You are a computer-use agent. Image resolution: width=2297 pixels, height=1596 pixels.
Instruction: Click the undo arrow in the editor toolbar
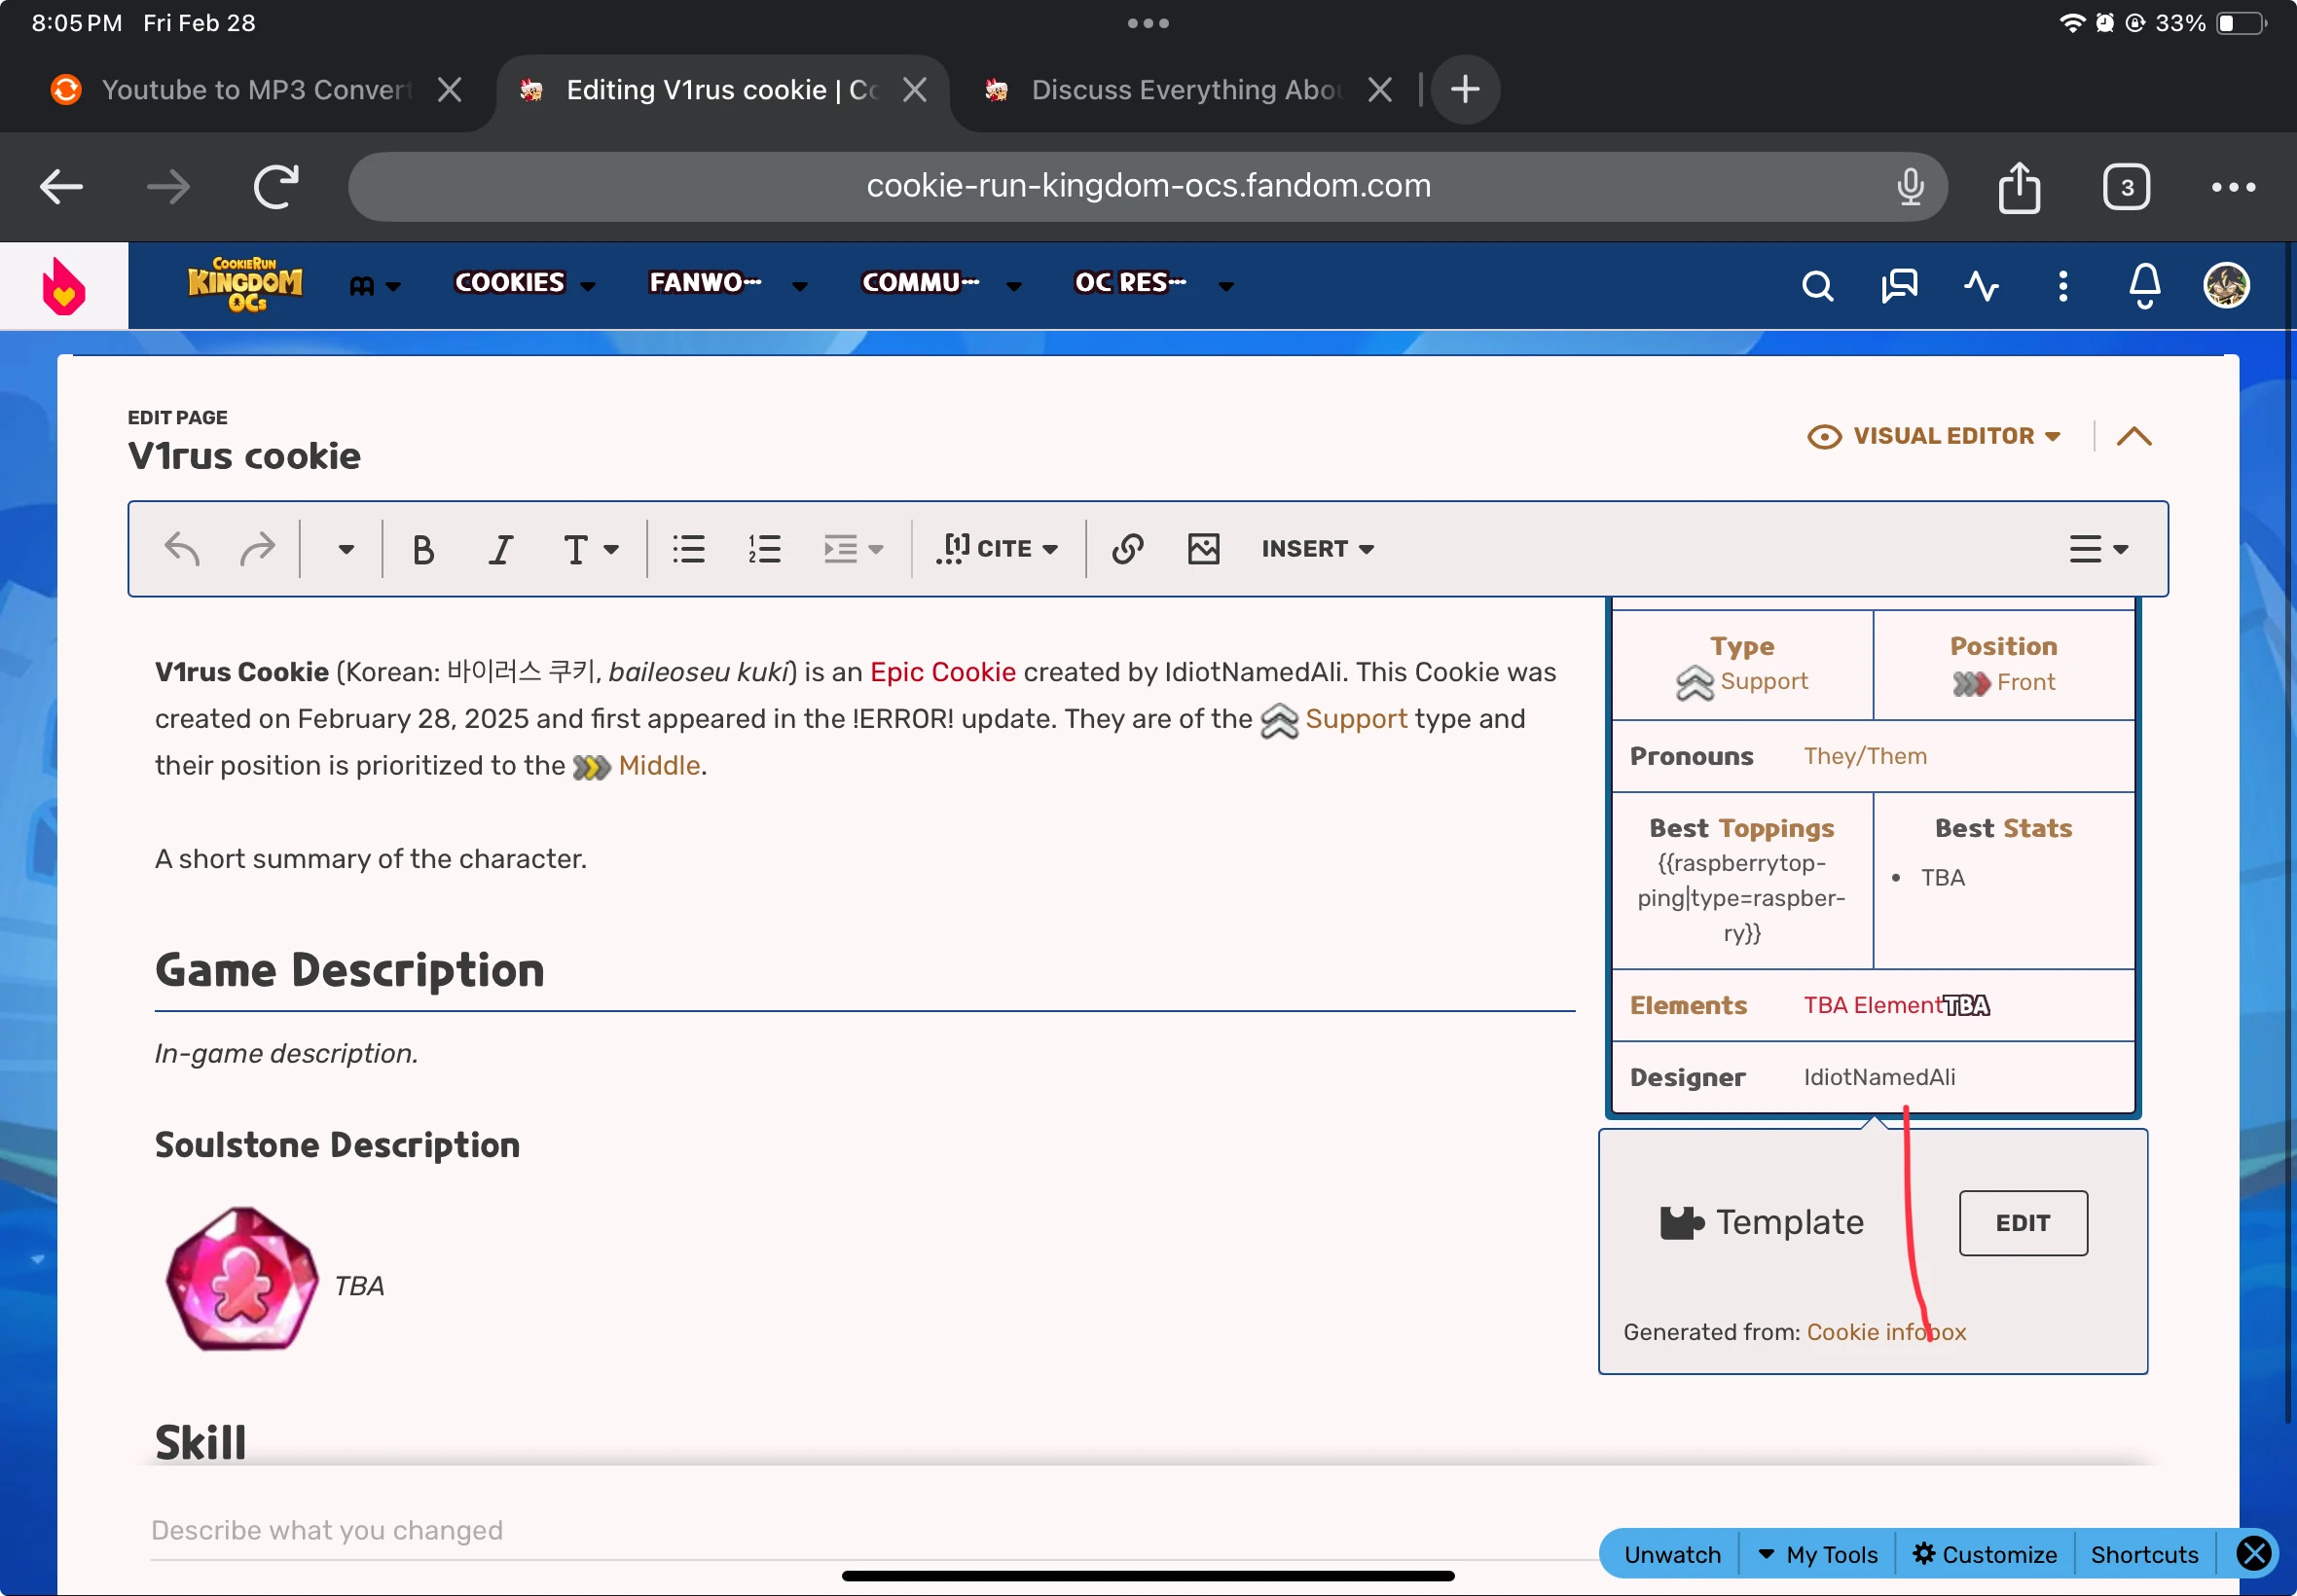[183, 548]
